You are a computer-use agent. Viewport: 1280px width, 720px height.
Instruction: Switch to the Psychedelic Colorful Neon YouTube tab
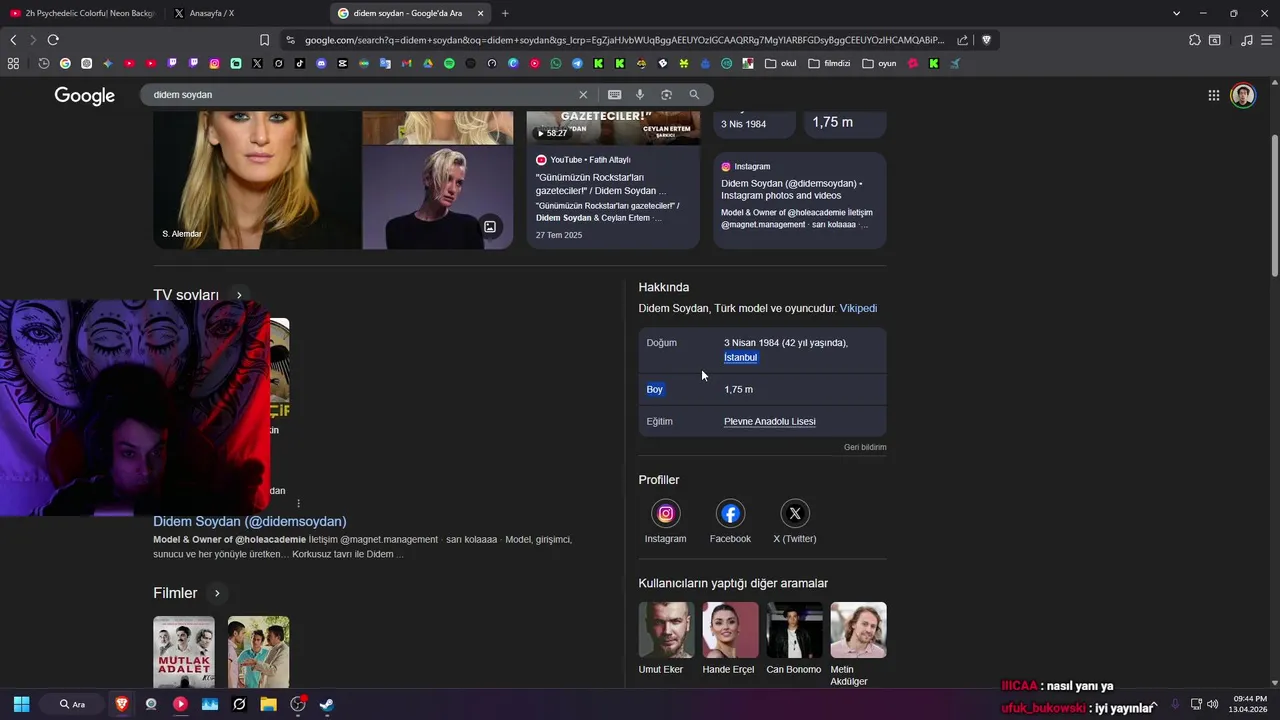tap(82, 13)
